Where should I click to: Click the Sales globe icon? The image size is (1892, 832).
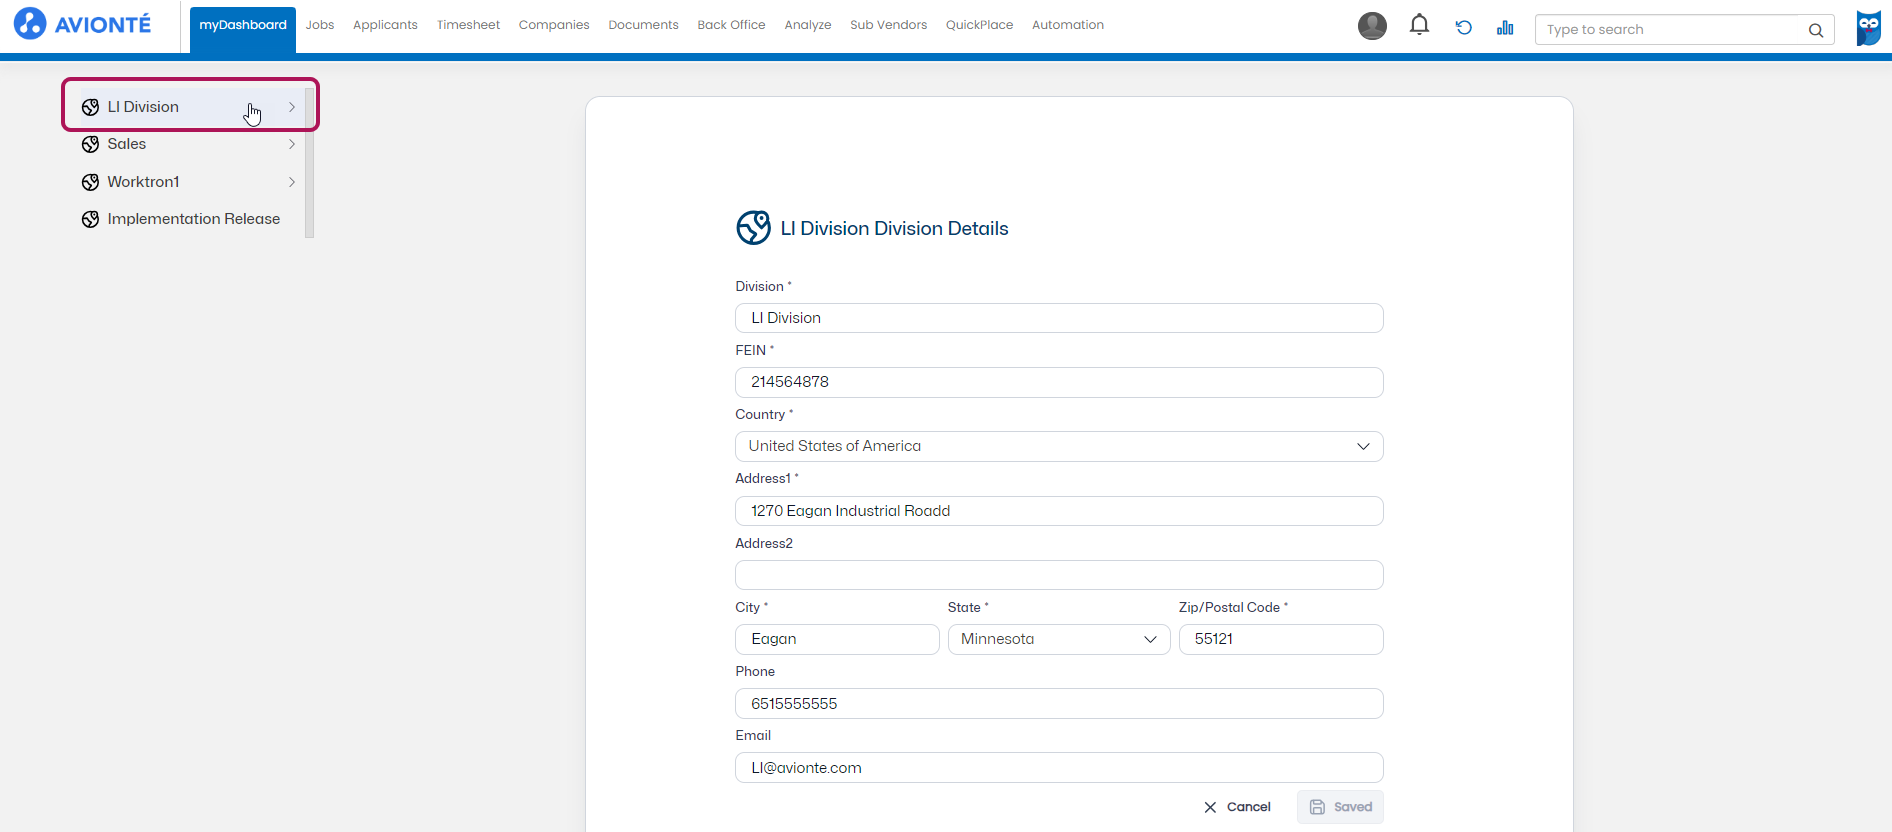[x=90, y=144]
